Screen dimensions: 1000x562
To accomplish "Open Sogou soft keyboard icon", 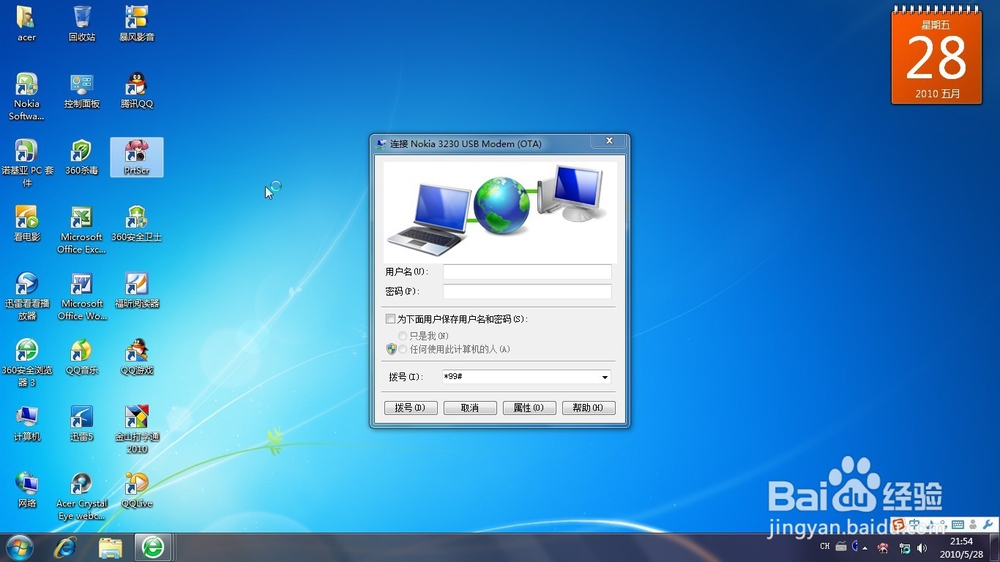I will click(957, 524).
